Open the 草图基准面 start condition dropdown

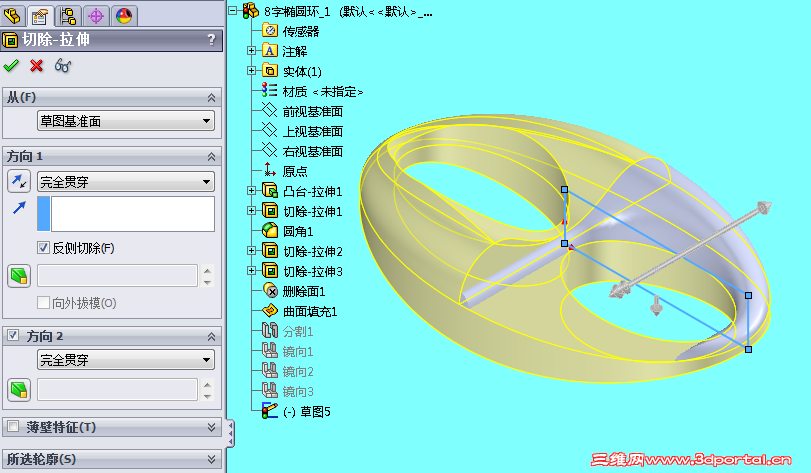pyautogui.click(x=126, y=121)
